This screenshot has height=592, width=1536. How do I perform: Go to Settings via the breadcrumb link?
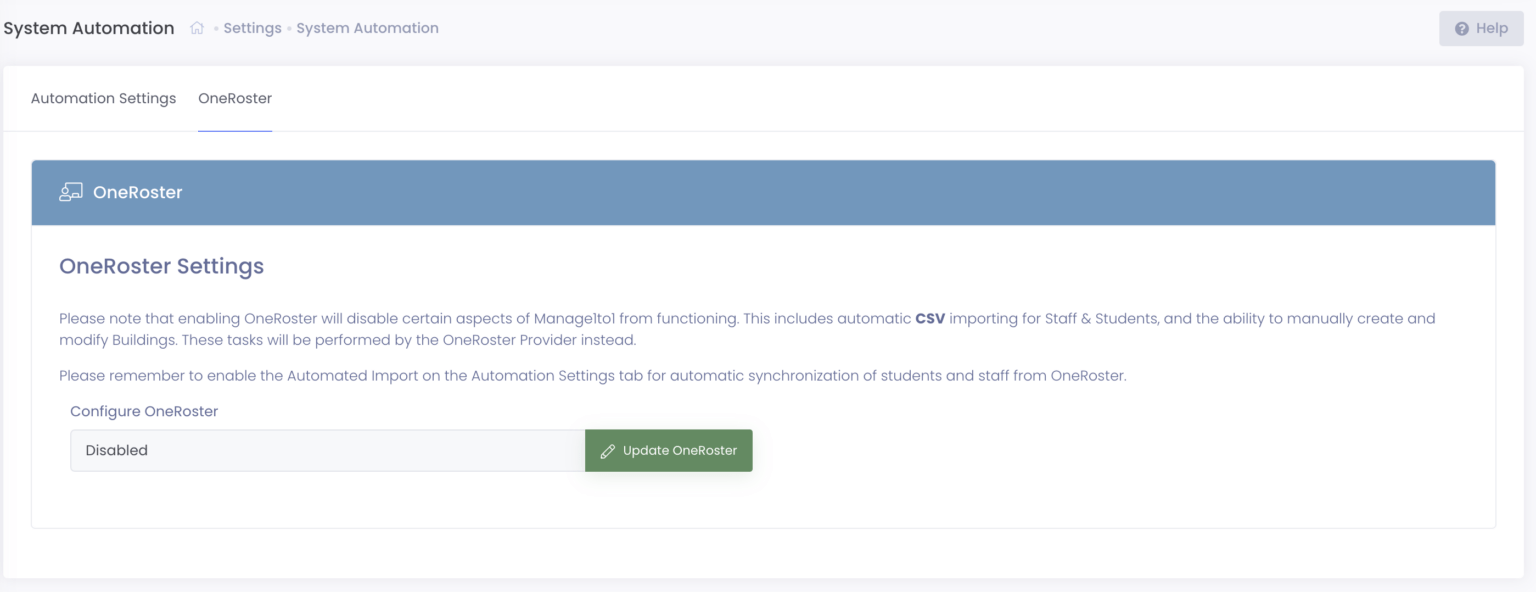click(252, 27)
